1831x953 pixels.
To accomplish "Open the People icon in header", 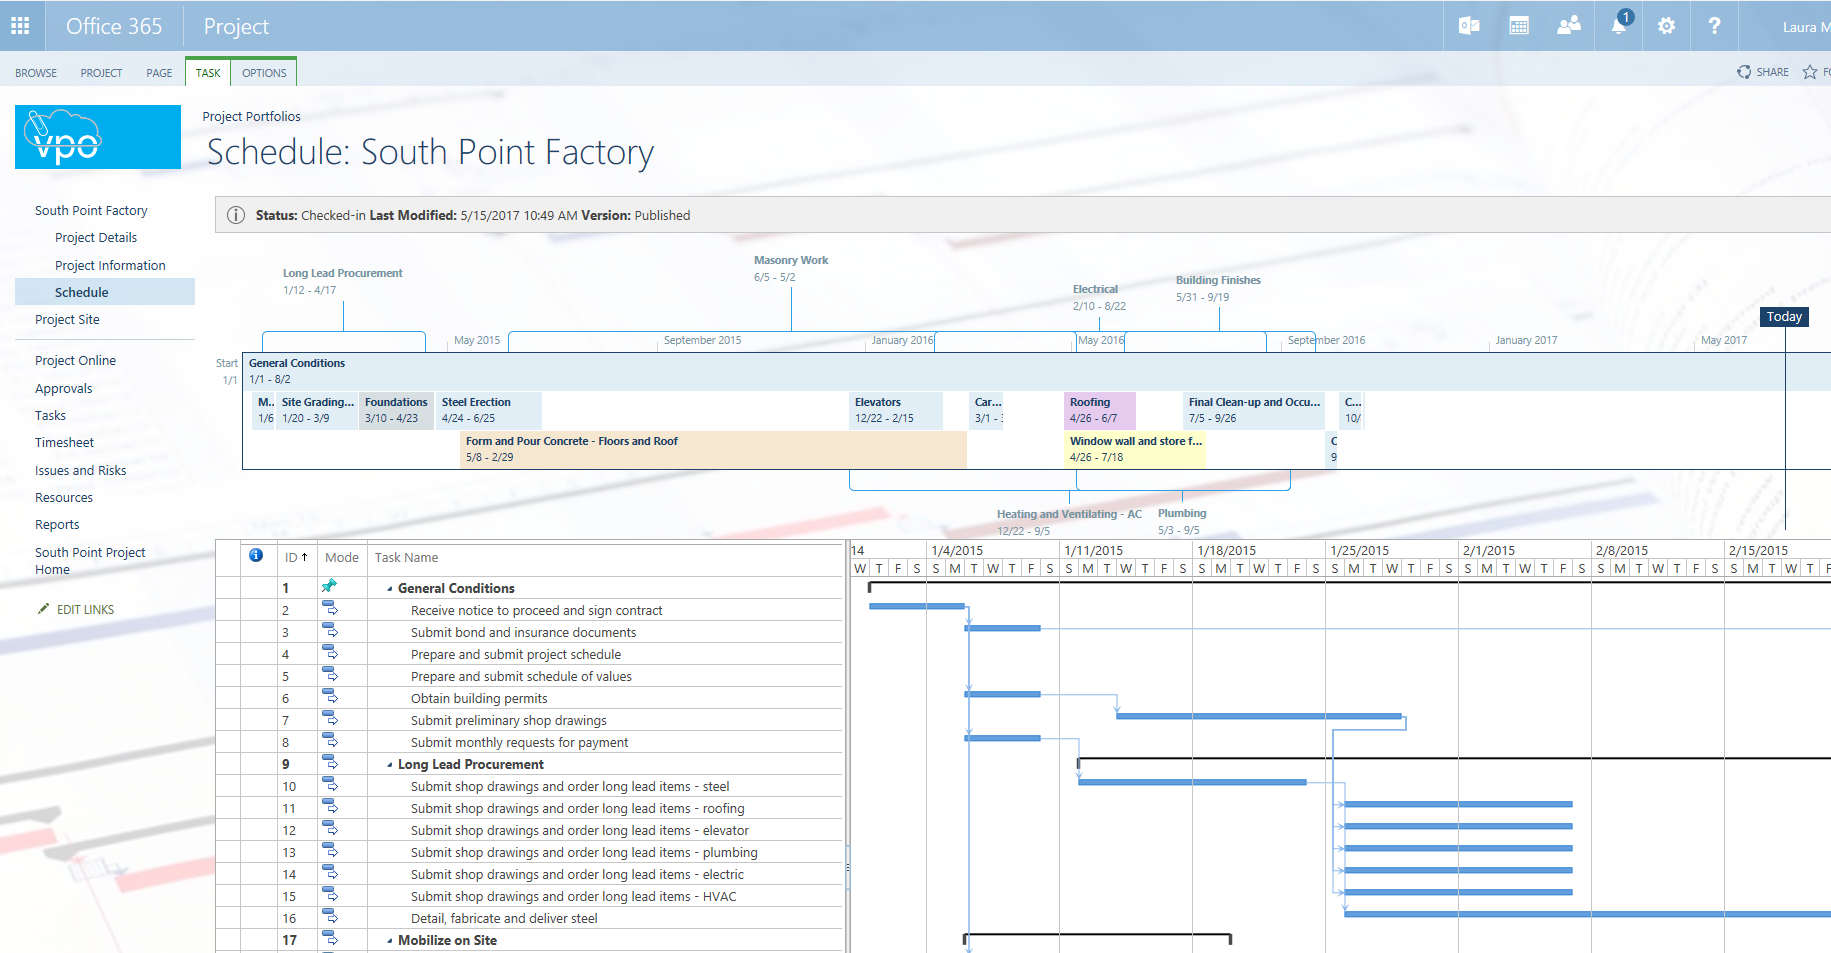I will coord(1568,26).
